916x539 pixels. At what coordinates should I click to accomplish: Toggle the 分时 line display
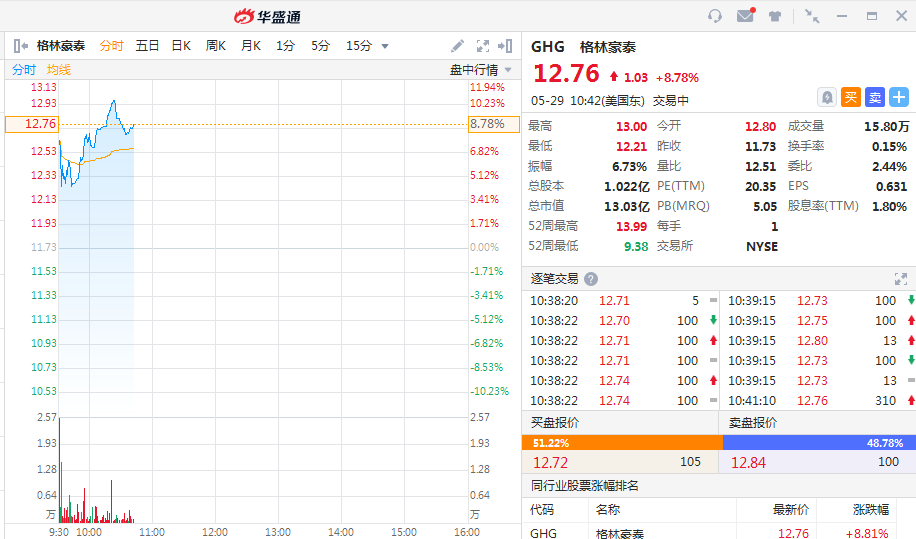coord(24,70)
